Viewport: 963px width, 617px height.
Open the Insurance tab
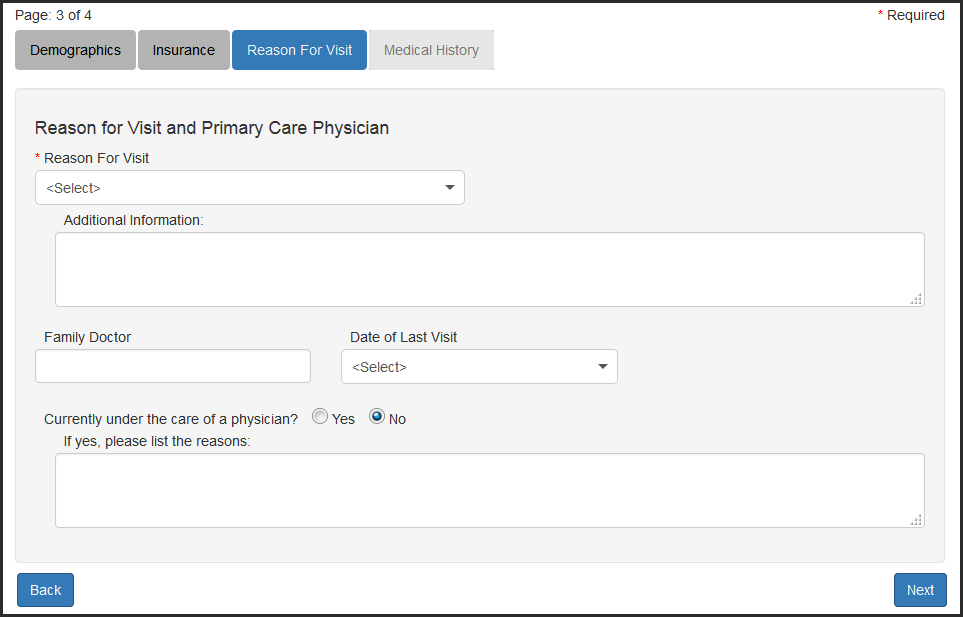[x=184, y=50]
